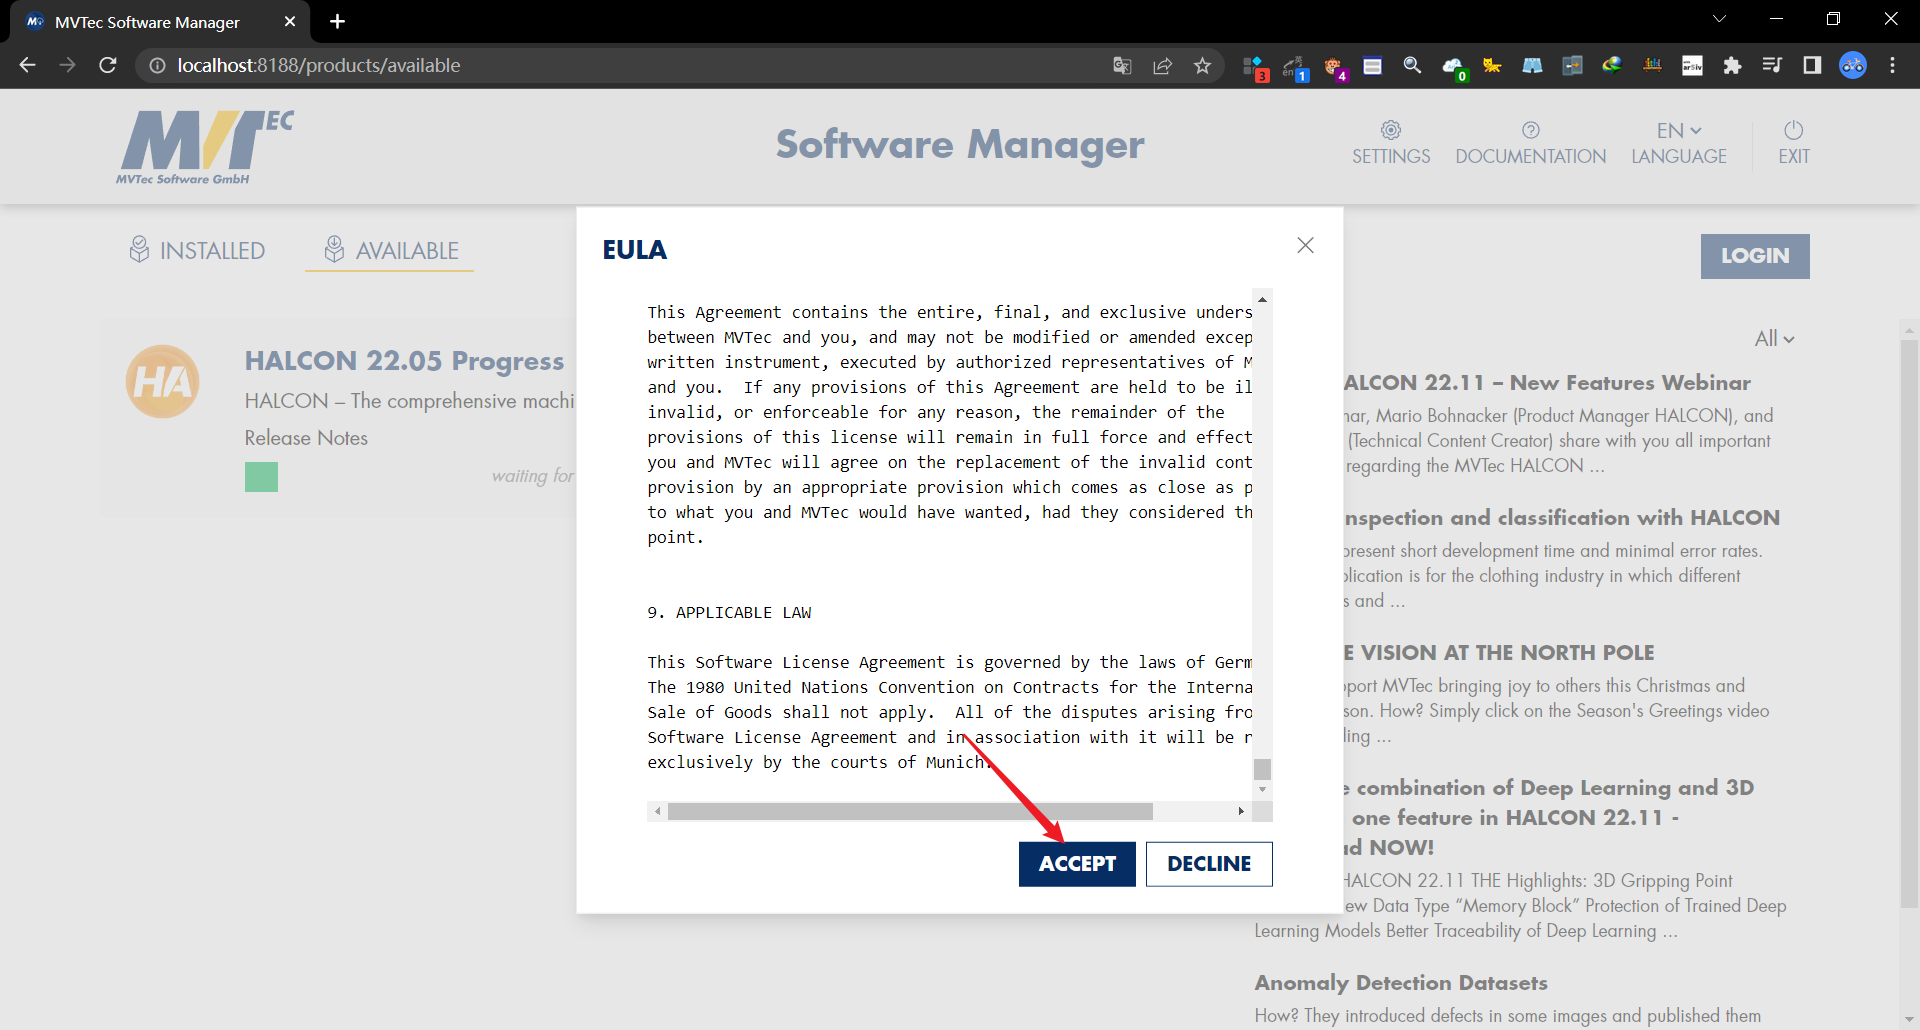Open the All filter dropdown
The image size is (1920, 1030).
tap(1774, 339)
